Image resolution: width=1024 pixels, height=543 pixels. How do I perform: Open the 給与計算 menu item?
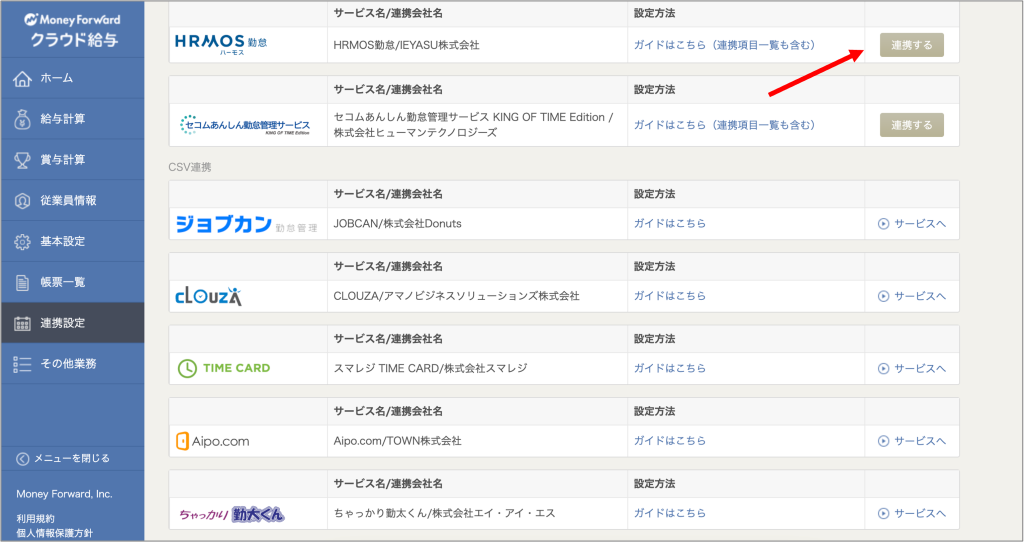[x=72, y=119]
